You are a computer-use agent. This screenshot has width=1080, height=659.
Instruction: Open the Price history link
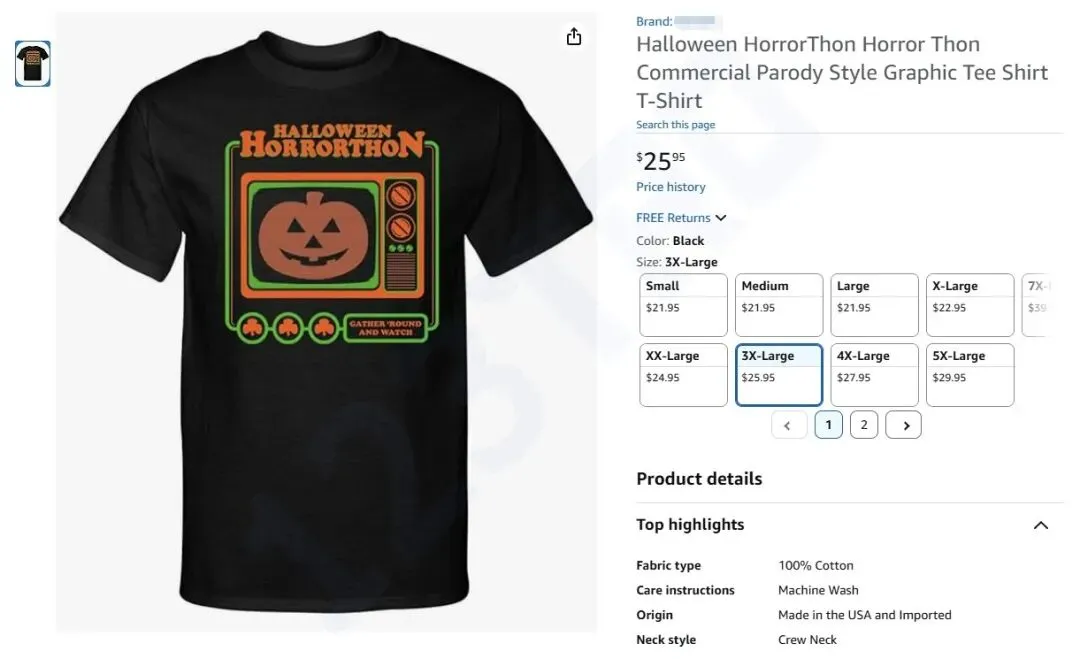click(671, 187)
